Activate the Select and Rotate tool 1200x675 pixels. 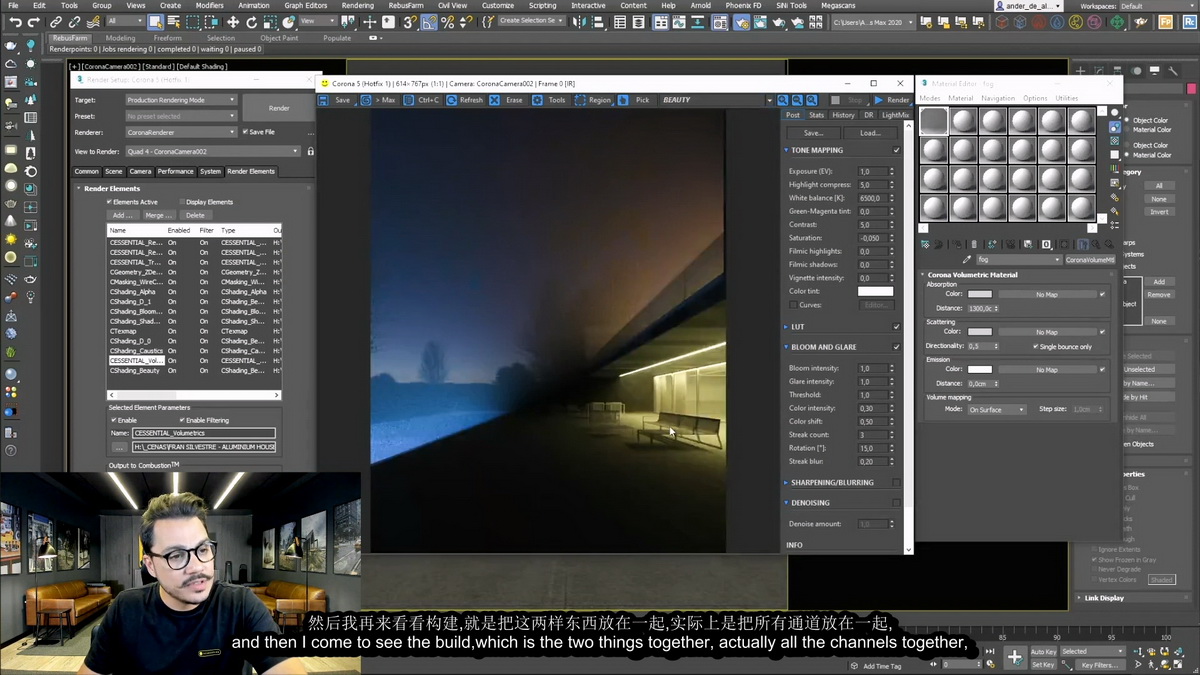click(x=251, y=22)
